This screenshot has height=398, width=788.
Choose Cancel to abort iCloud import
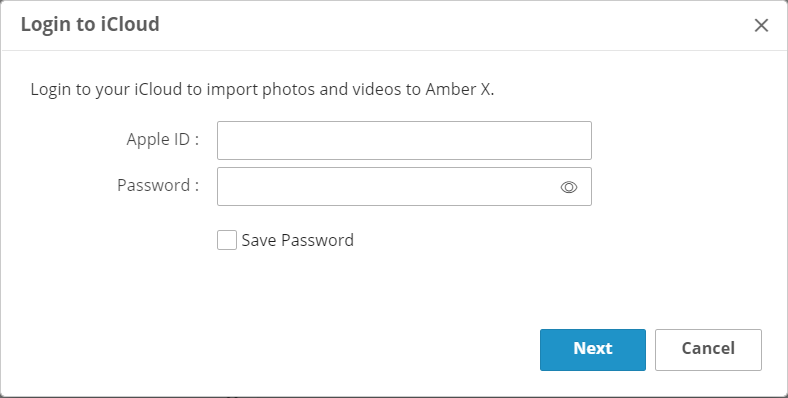coord(708,350)
